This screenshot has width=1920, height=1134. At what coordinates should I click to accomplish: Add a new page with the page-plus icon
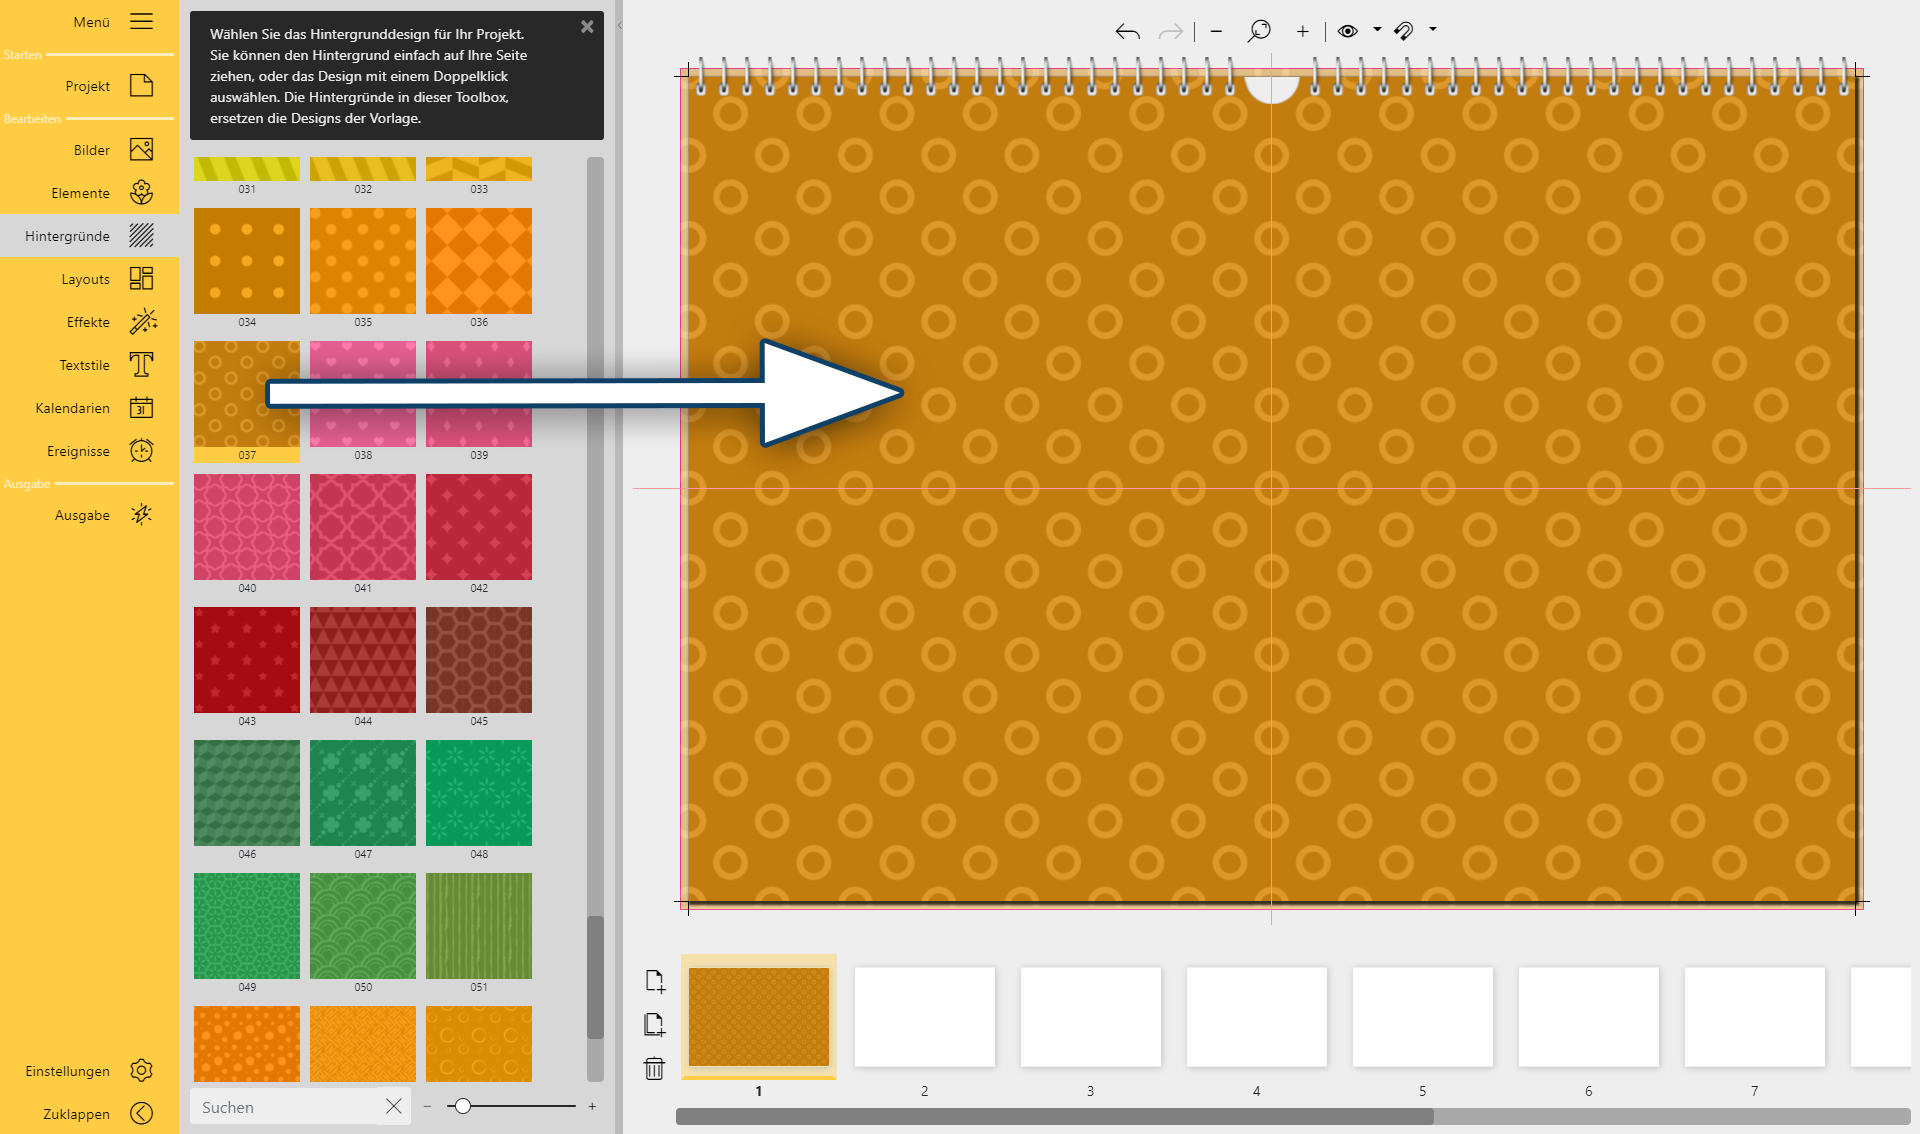(655, 981)
